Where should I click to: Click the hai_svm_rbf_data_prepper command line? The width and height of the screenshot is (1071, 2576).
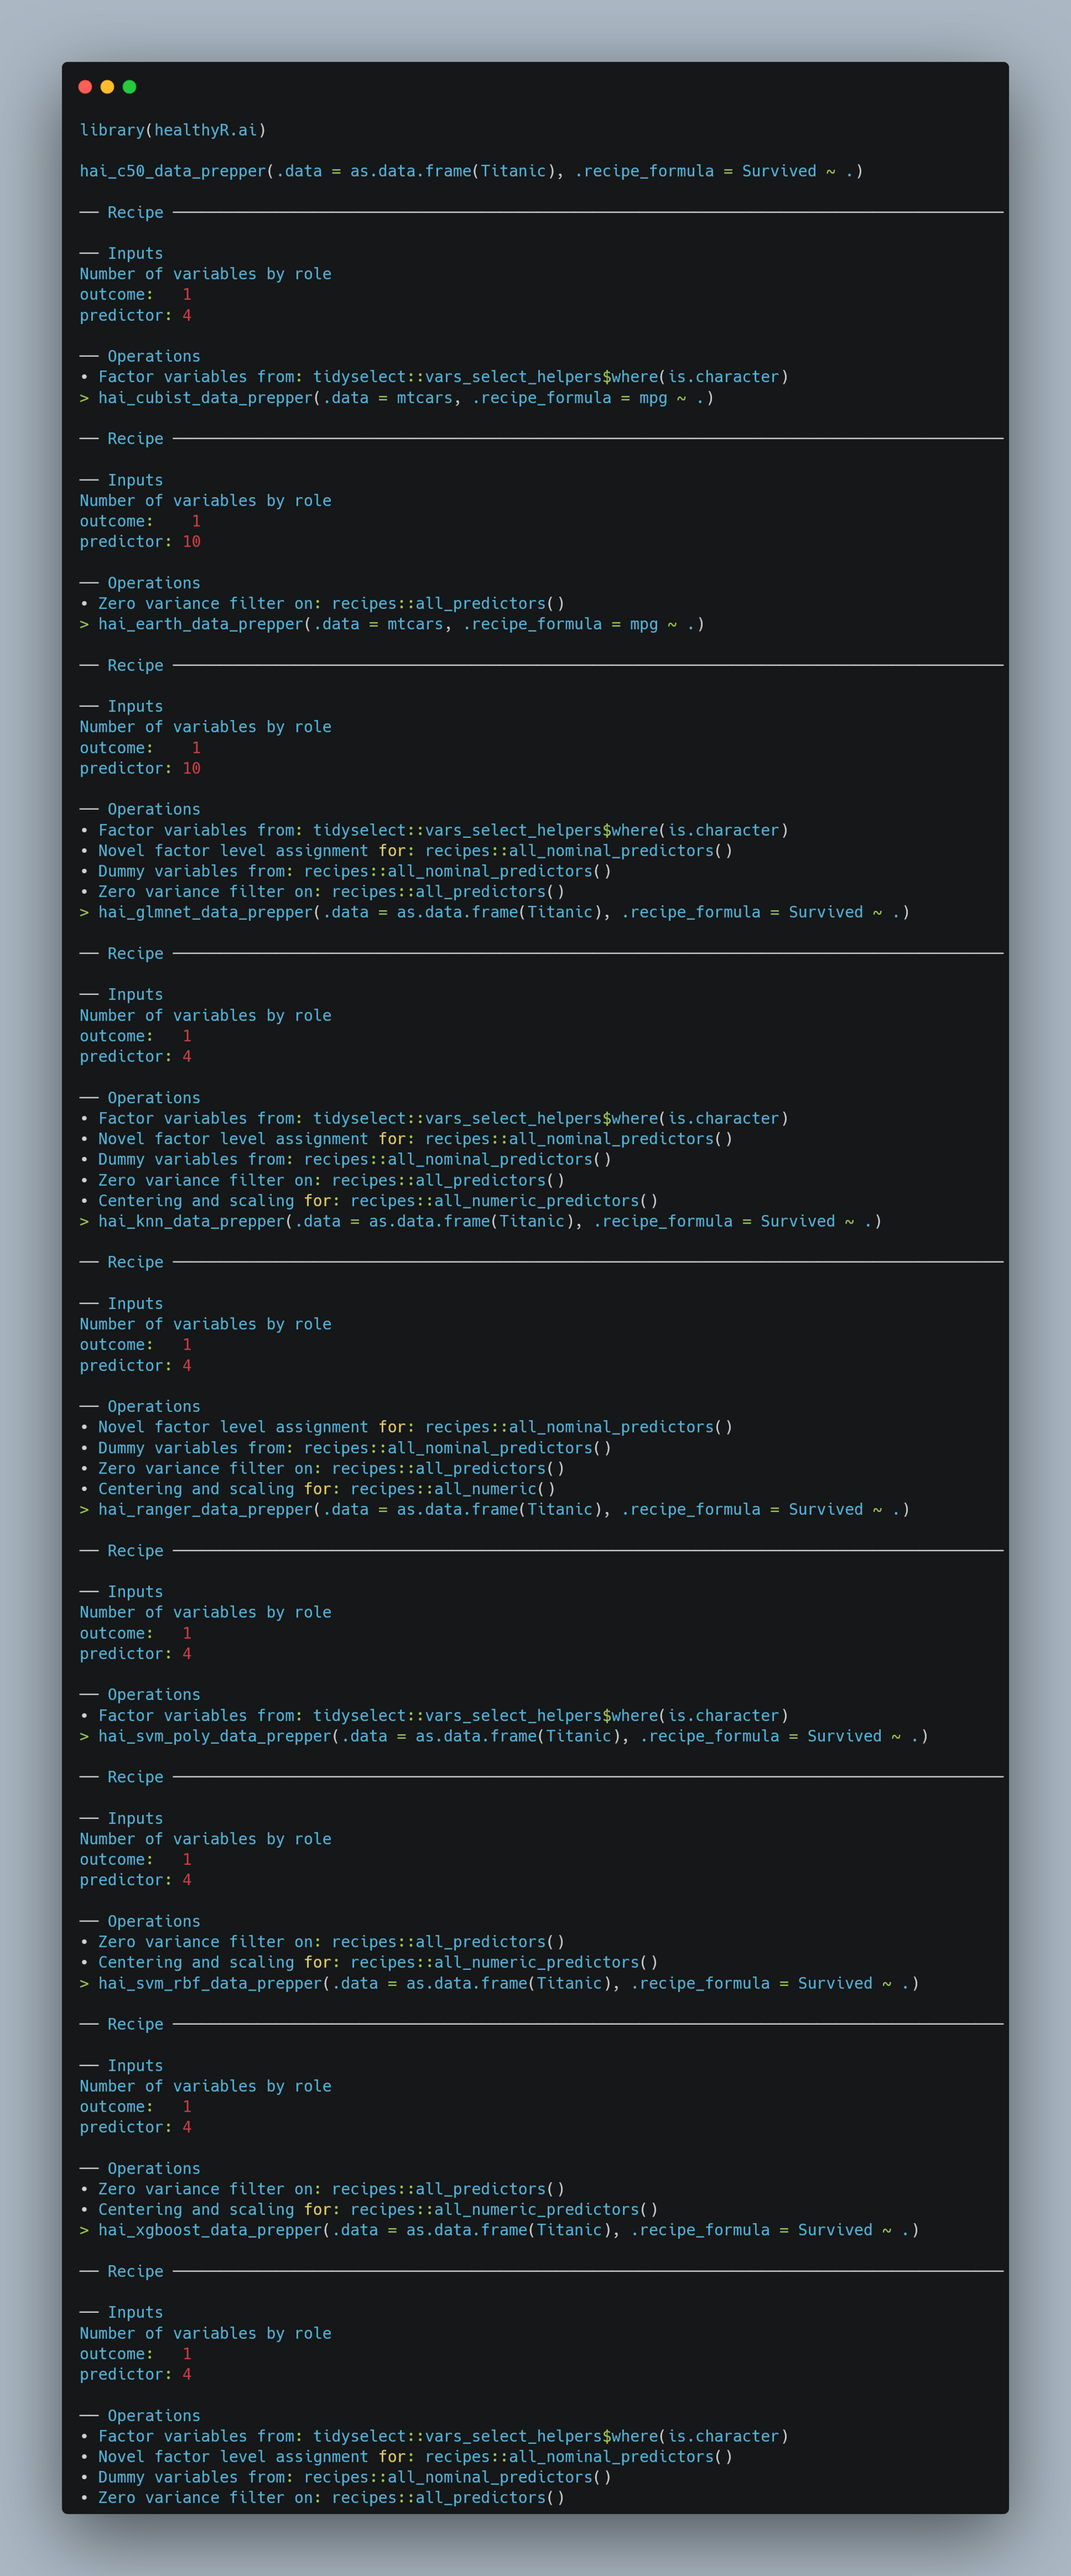(499, 1983)
